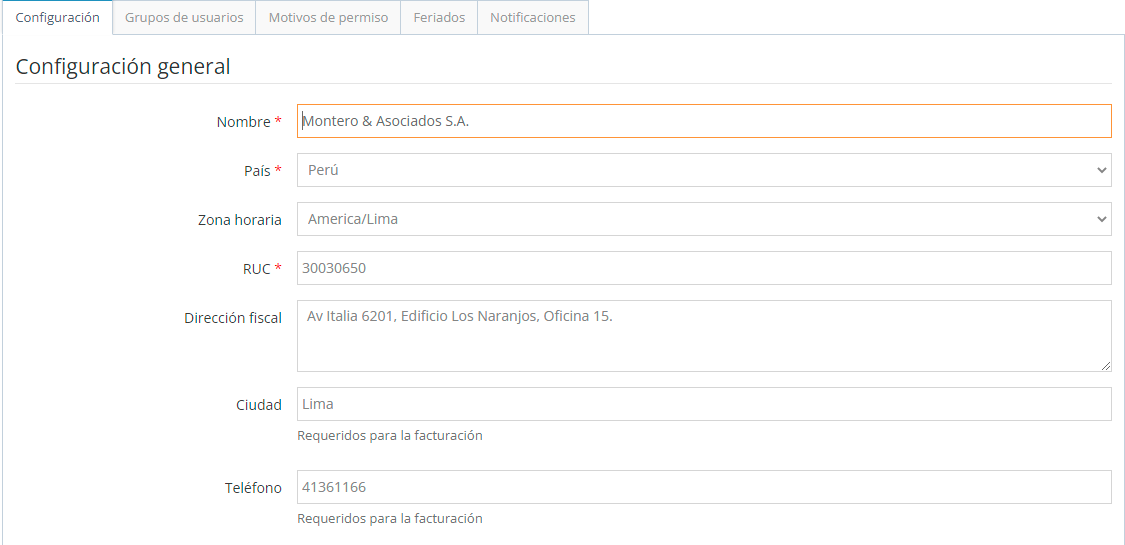
Task: Click the Zona horaria label
Action: 240,220
